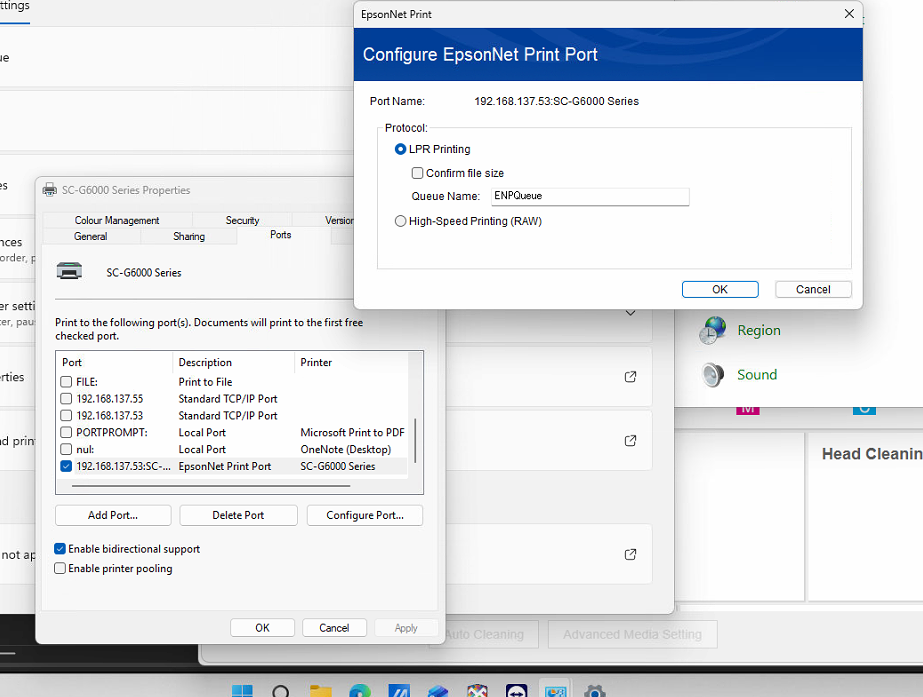The width and height of the screenshot is (923, 697).
Task: Open the colorful X-pattern app in taskbar
Action: [x=477, y=691]
